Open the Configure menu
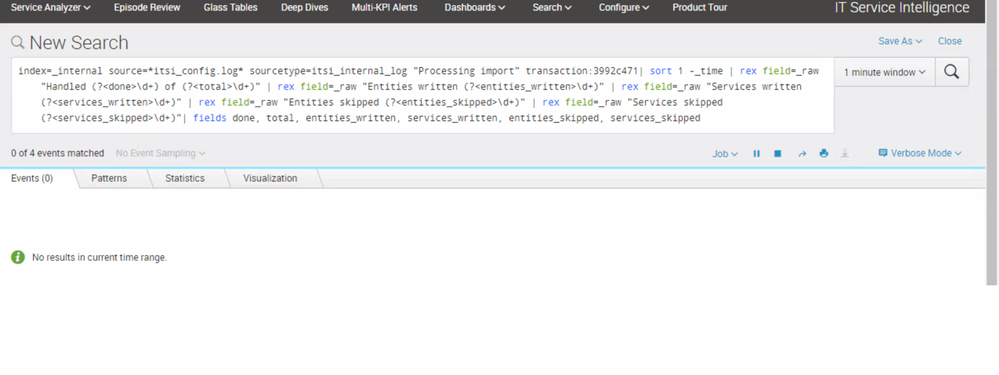The width and height of the screenshot is (999, 375). pyautogui.click(x=624, y=8)
